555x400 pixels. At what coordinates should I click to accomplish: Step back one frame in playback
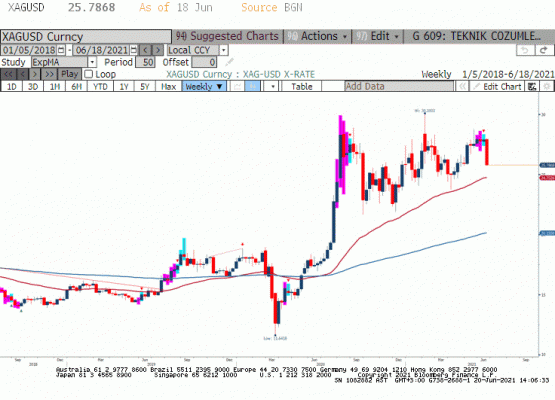coord(22,74)
